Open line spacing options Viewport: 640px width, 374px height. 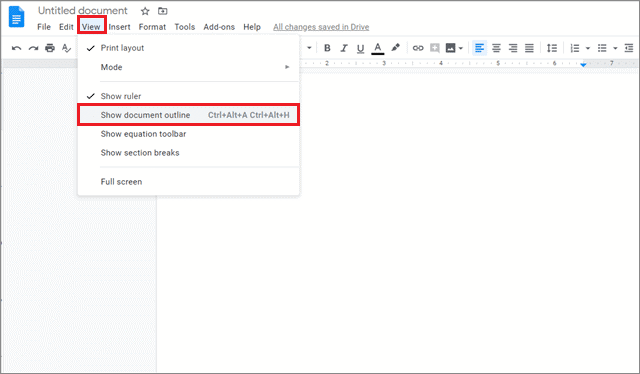tap(552, 48)
